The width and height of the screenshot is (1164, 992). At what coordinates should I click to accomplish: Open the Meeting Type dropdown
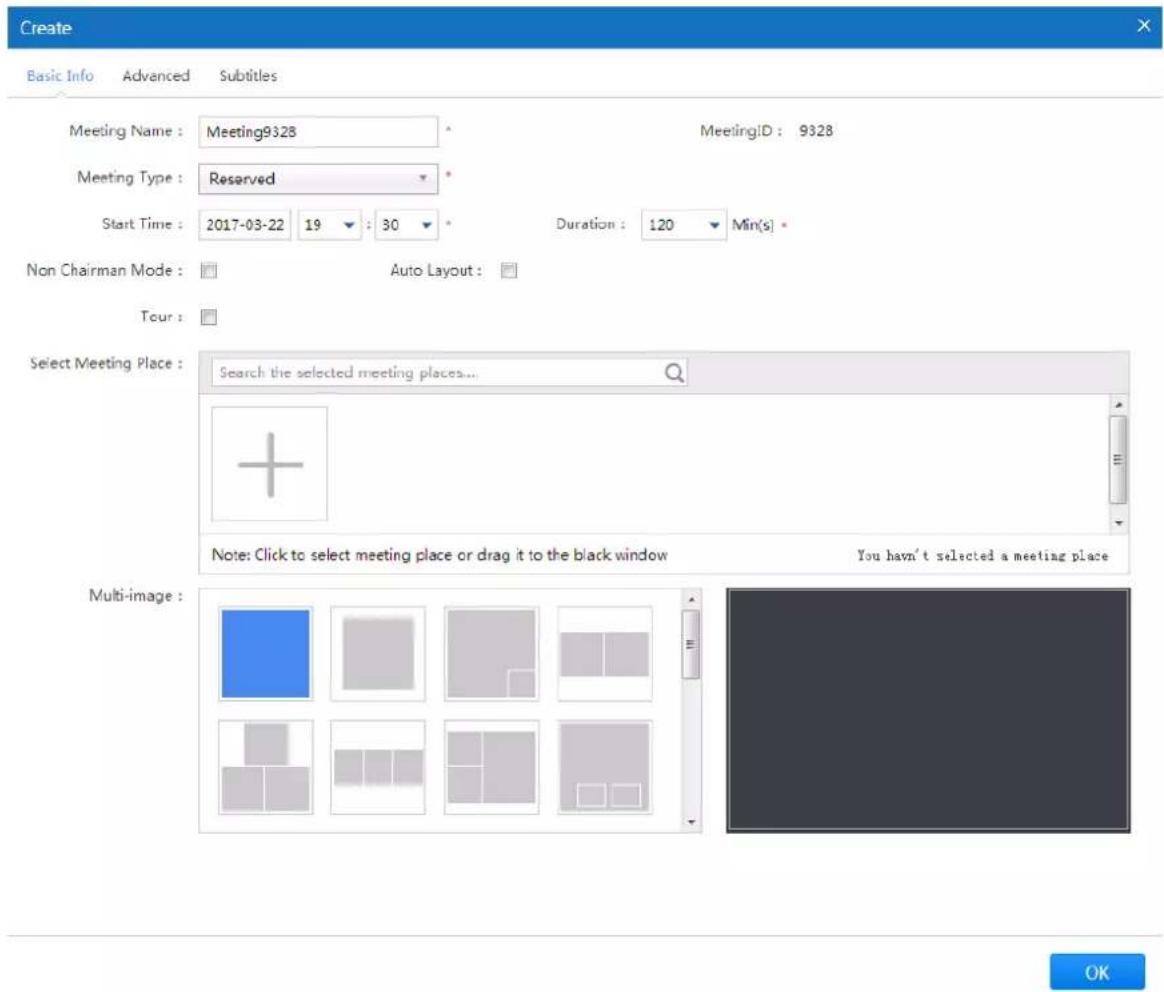tap(318, 179)
